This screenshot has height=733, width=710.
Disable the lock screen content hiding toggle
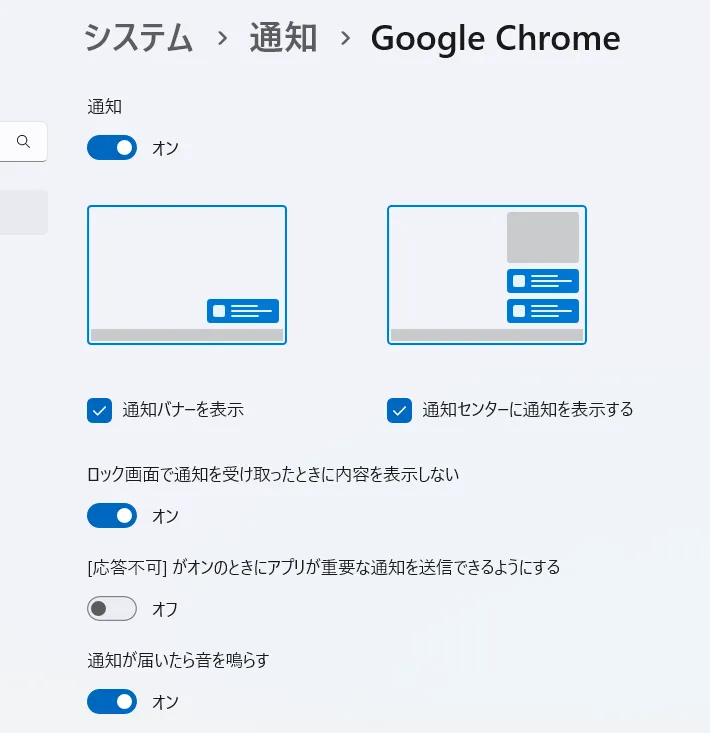(x=112, y=516)
